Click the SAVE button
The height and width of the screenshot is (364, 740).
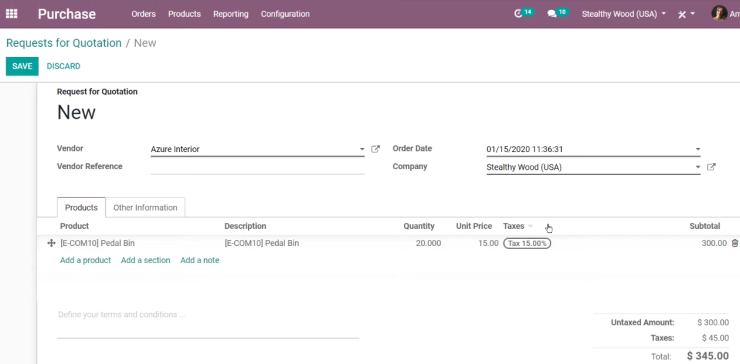point(22,66)
